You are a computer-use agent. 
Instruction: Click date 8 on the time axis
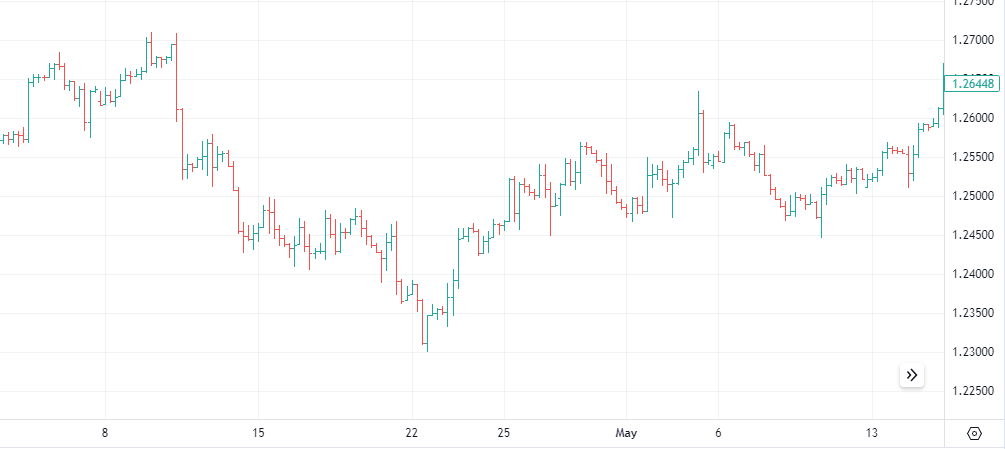pos(105,433)
